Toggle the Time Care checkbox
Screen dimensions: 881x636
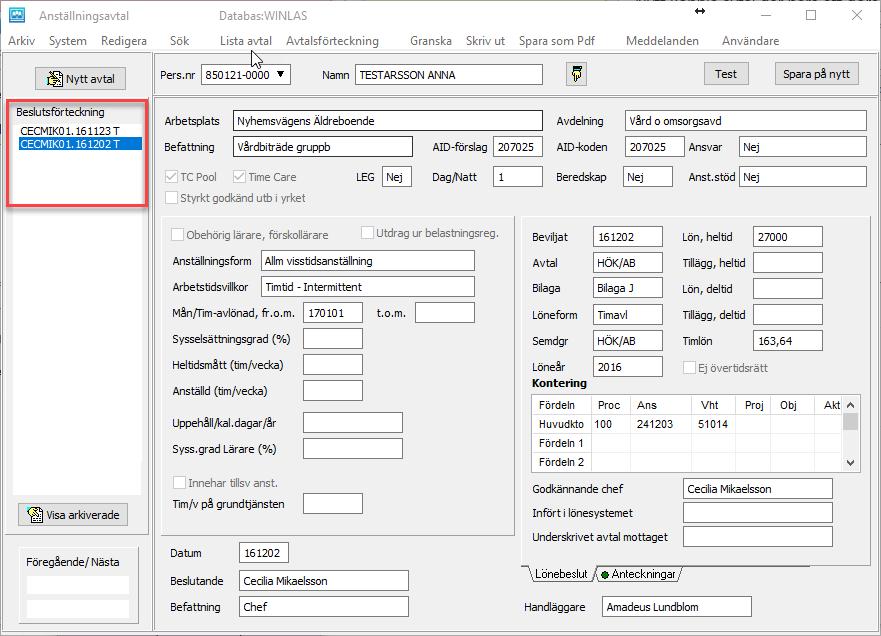point(239,177)
